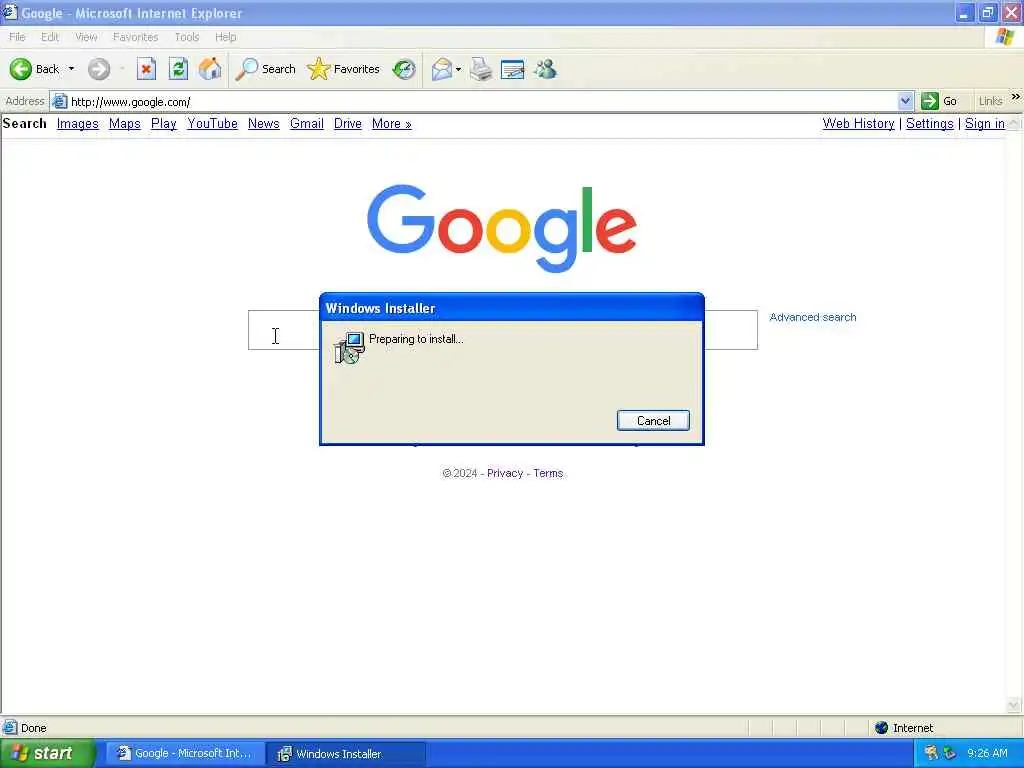The height and width of the screenshot is (768, 1024).
Task: Cancel the Windows Installer dialog
Action: (653, 421)
